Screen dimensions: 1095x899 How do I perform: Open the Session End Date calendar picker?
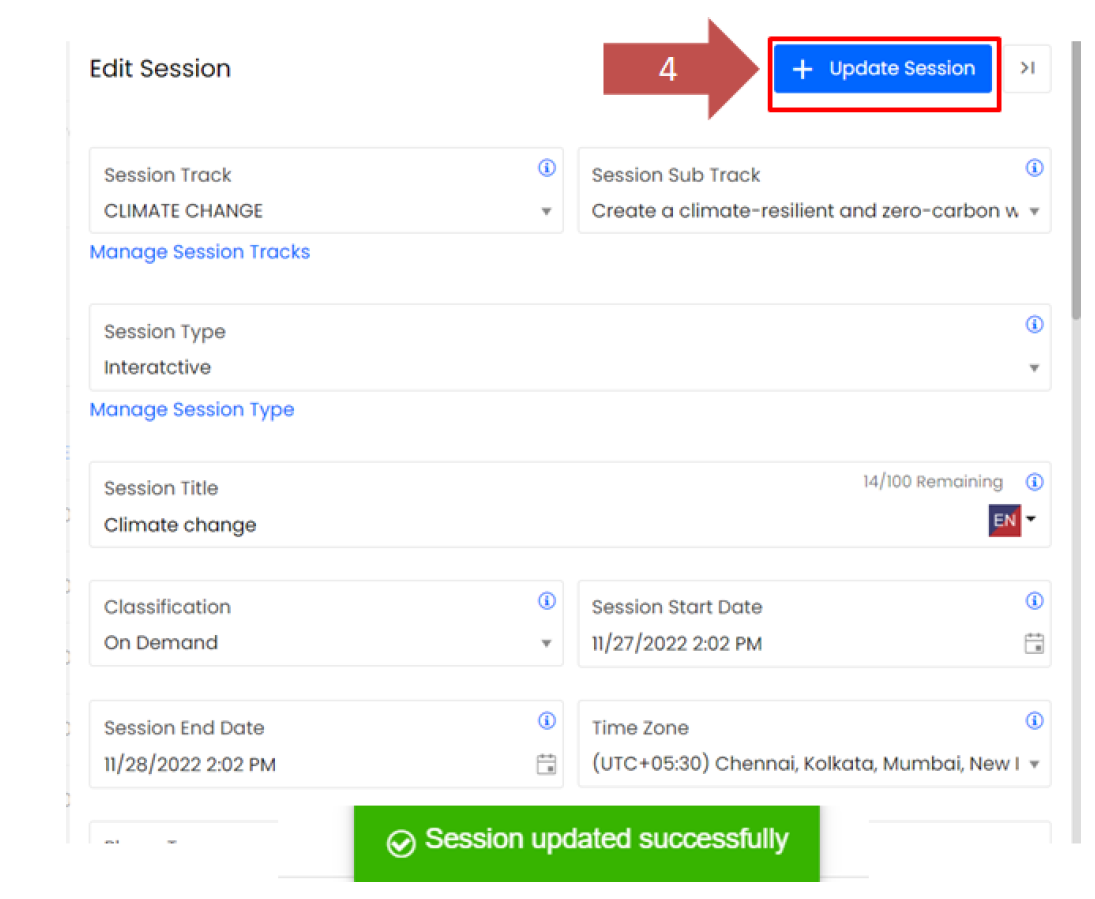click(x=546, y=764)
